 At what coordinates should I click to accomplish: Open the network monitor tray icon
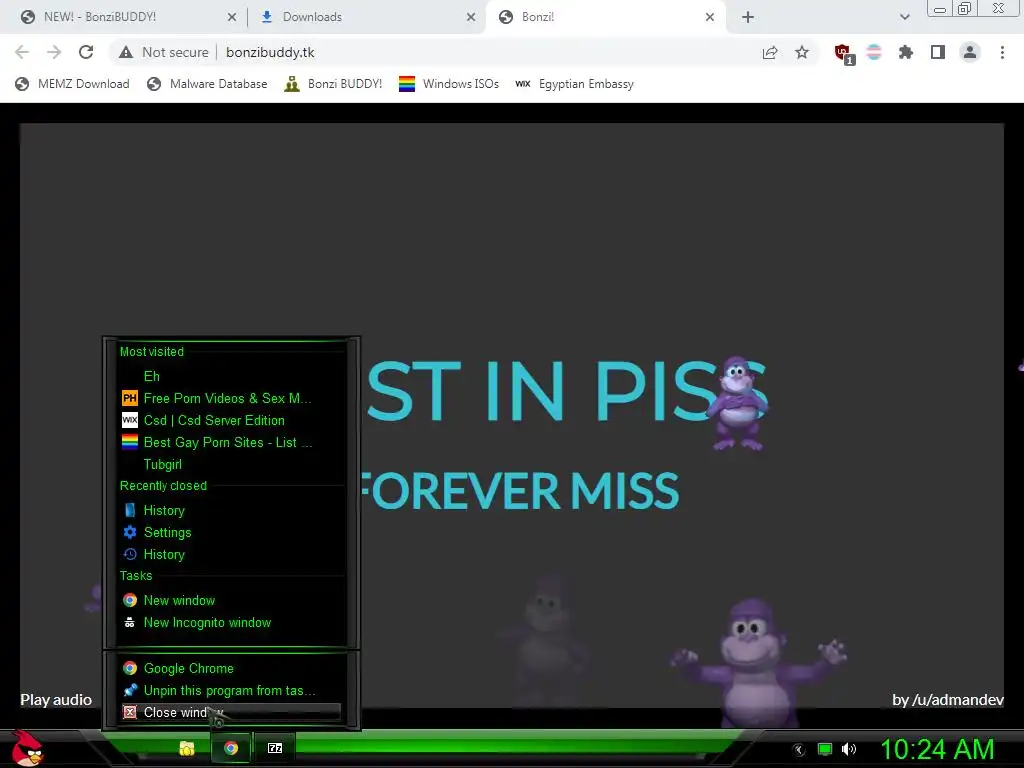[x=825, y=749]
